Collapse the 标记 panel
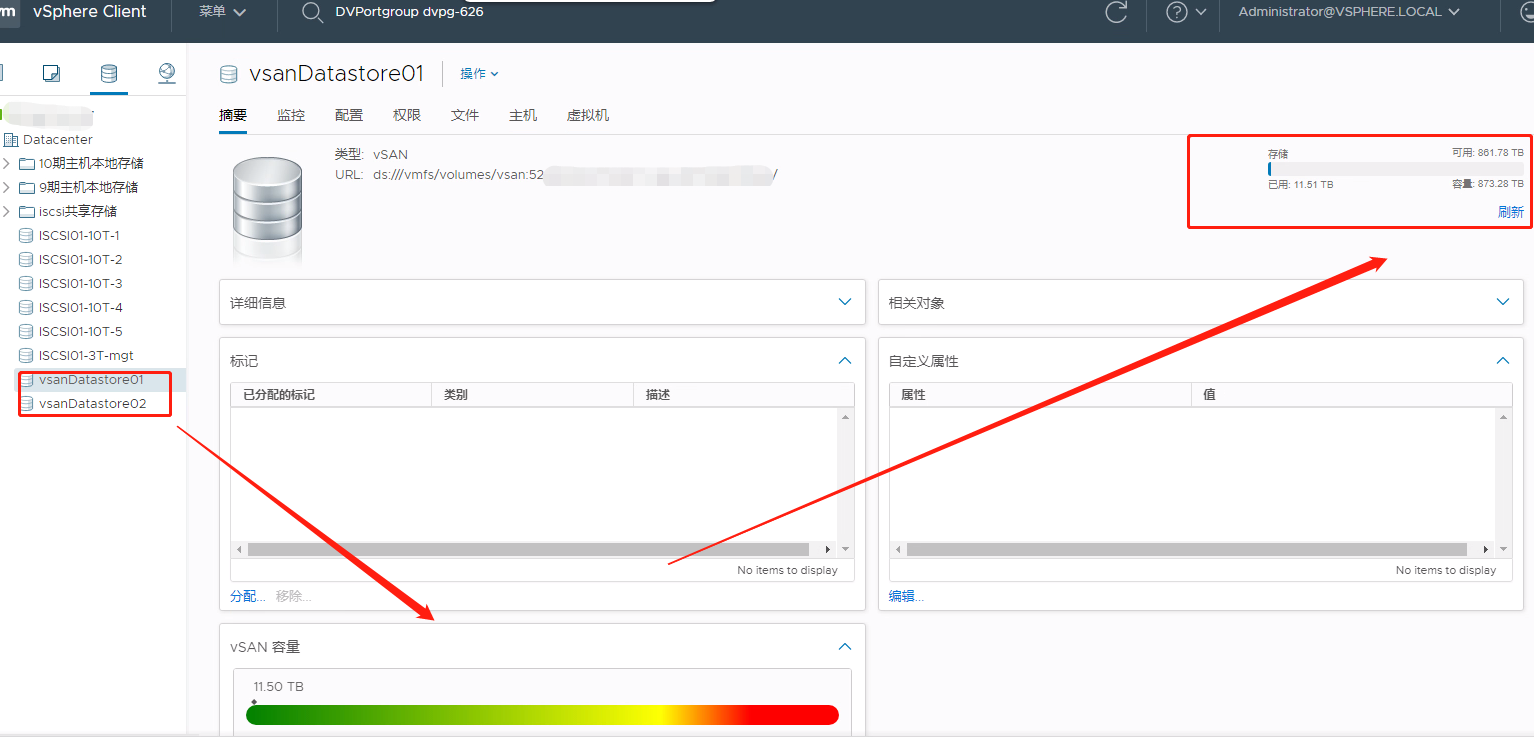1534x746 pixels. [x=844, y=360]
